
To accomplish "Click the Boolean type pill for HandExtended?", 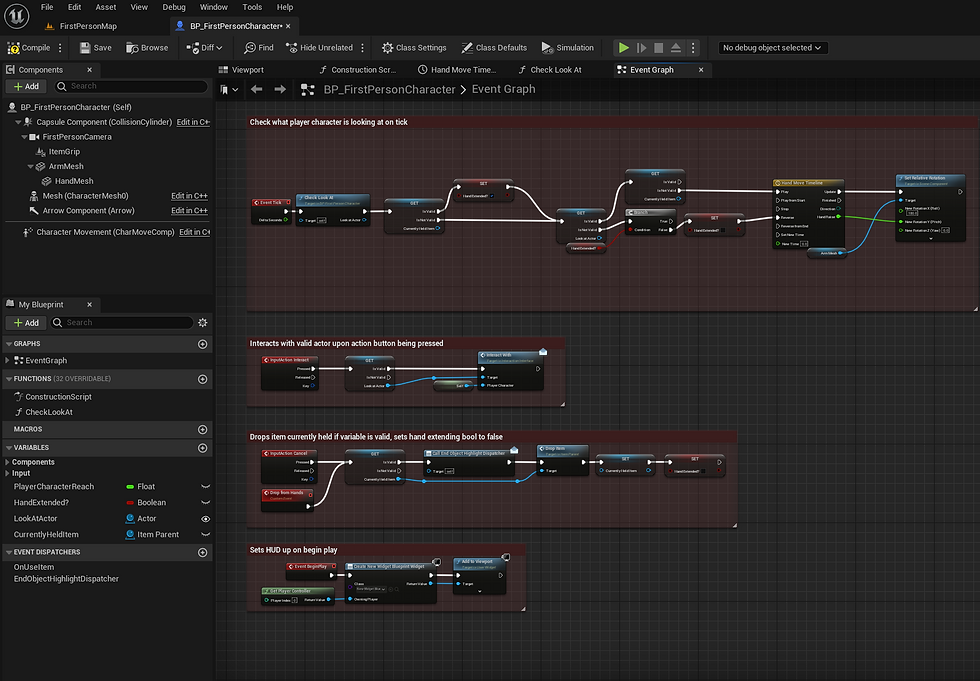I will click(x=146, y=503).
